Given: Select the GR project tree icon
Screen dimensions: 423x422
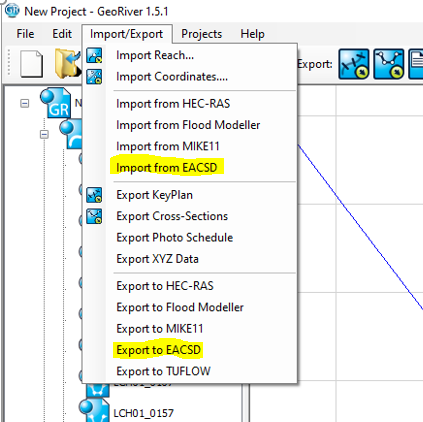Looking at the screenshot, I should 55,103.
